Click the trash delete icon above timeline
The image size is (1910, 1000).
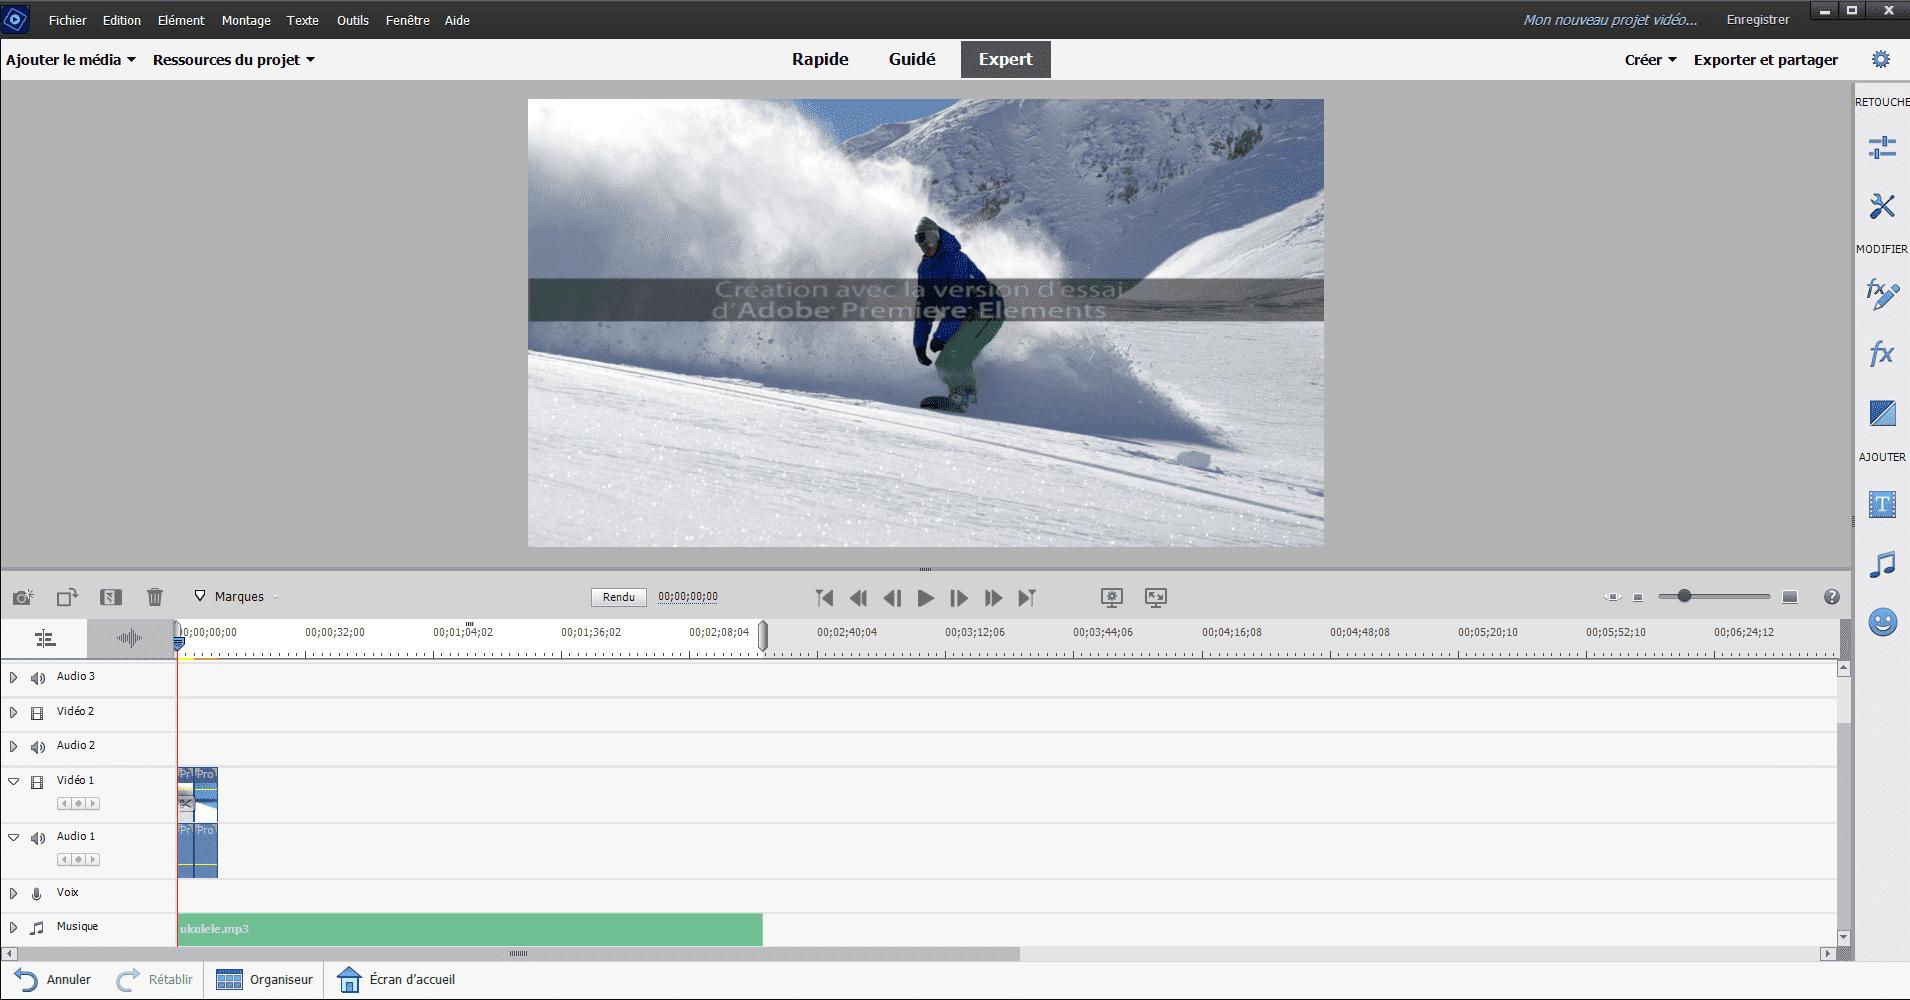point(155,597)
